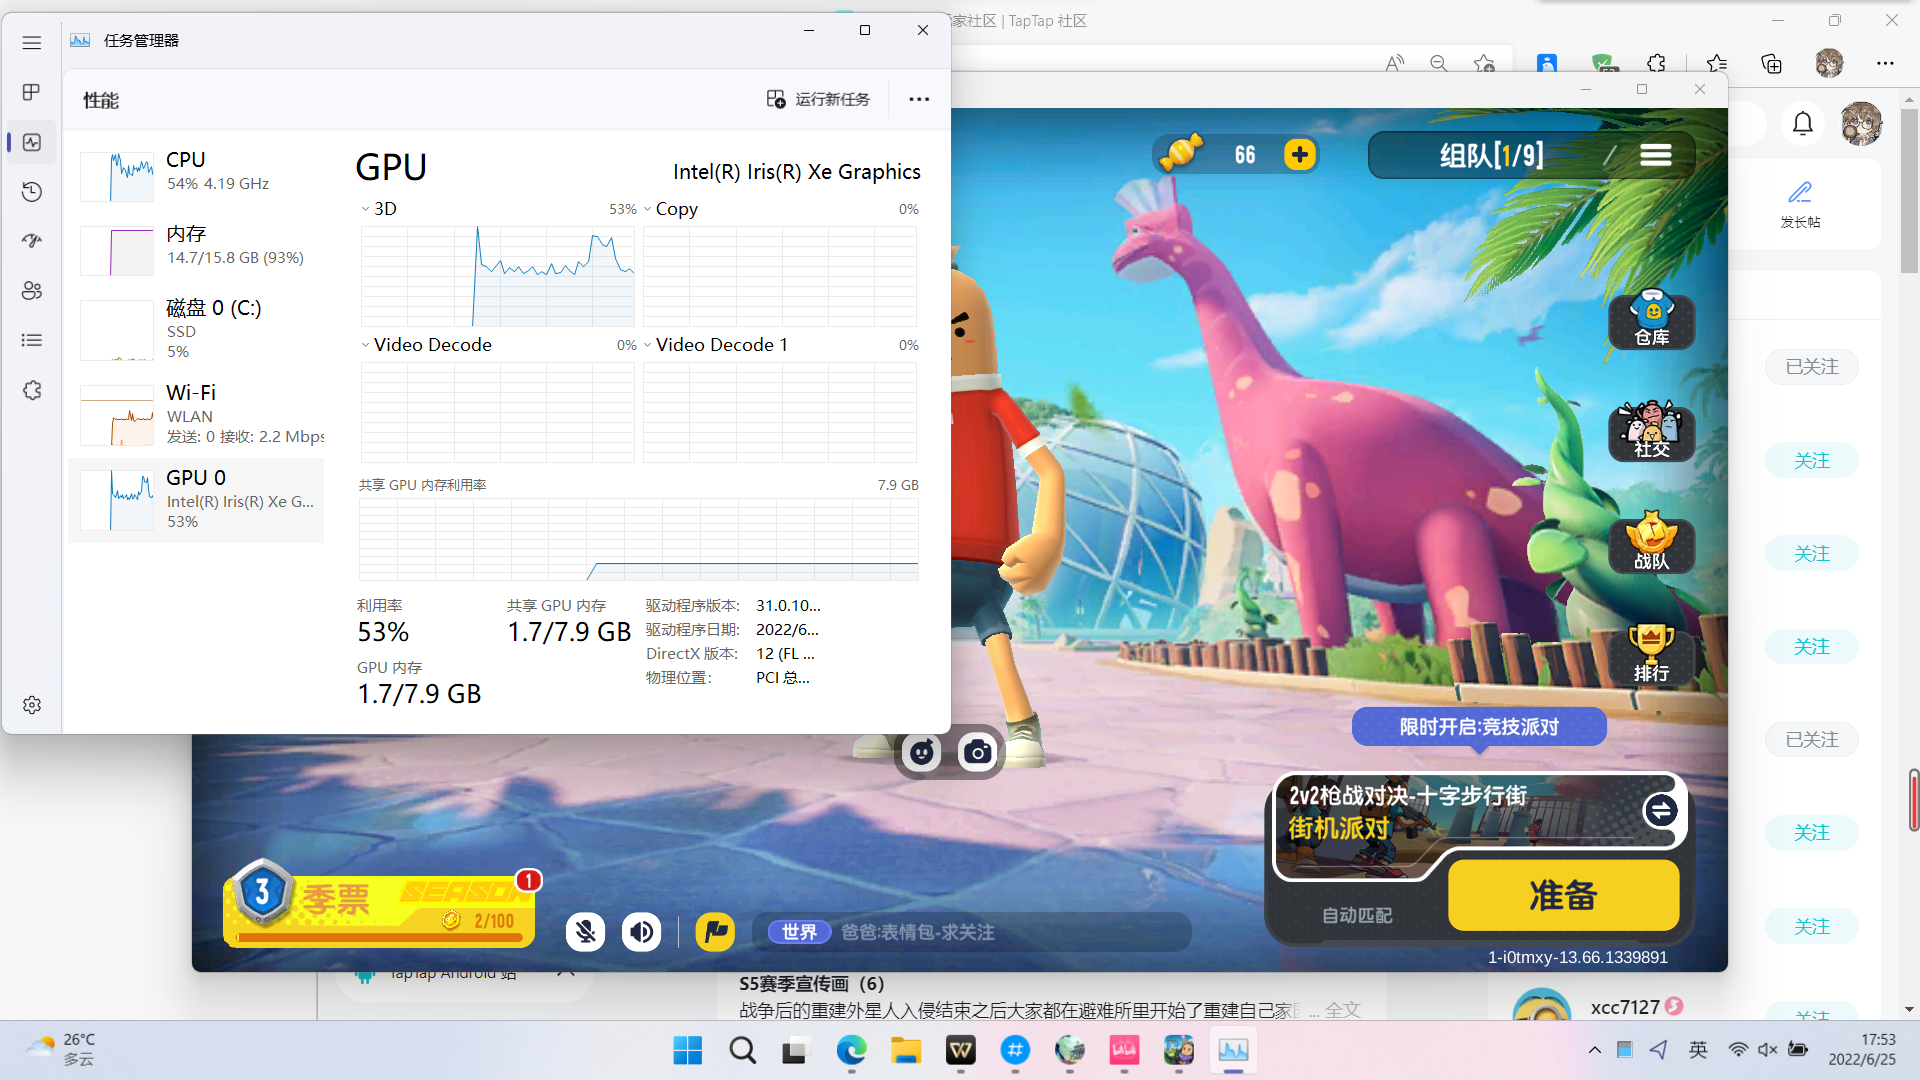Screen dimensions: 1920x1080
Task: Toggle 自动匹配 auto matching
Action: 1357,915
